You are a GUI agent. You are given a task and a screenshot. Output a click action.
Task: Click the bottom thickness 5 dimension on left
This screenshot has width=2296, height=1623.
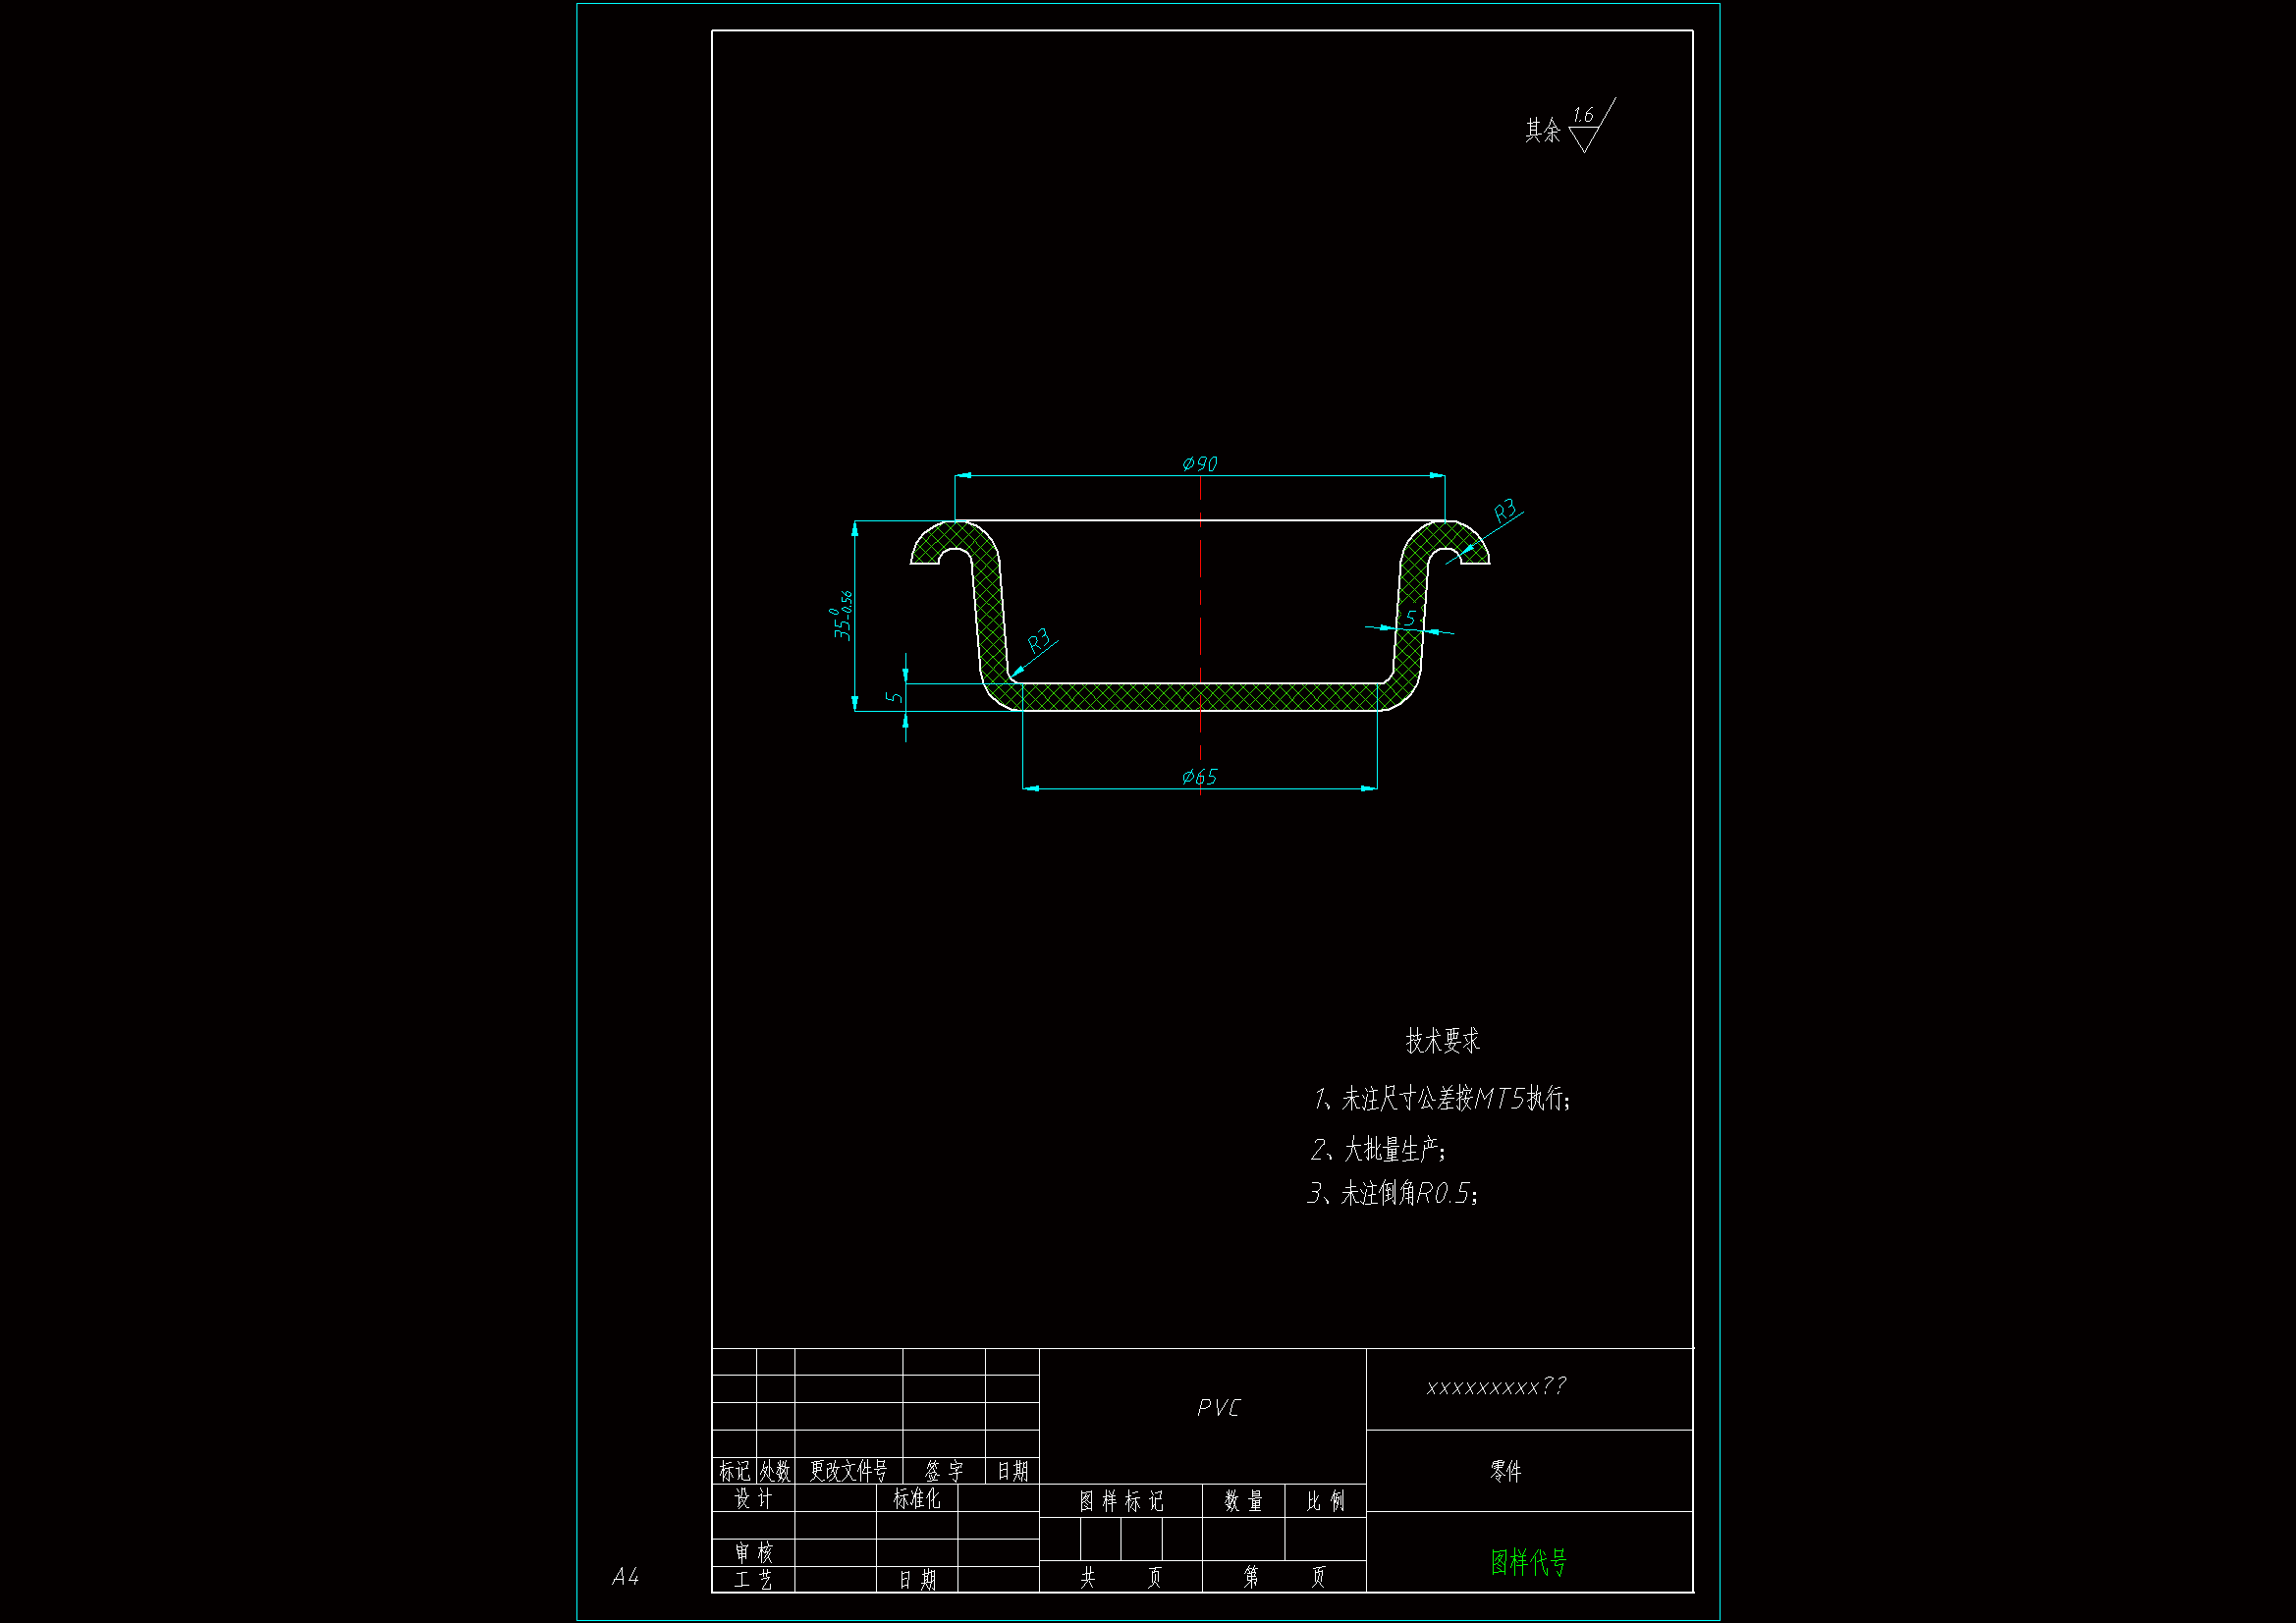pyautogui.click(x=894, y=697)
